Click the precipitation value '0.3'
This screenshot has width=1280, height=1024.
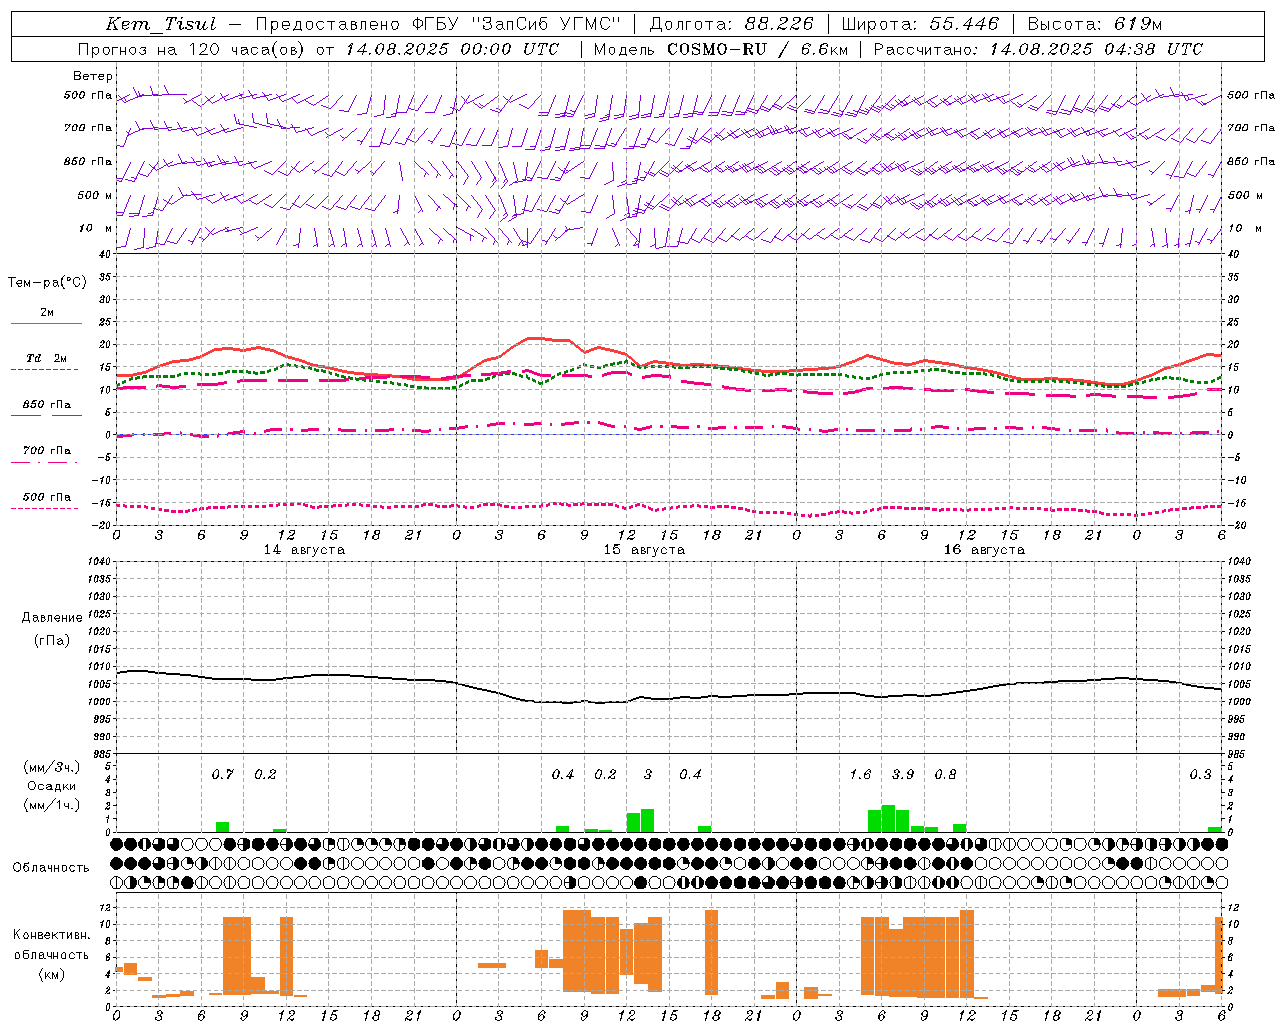[1200, 774]
